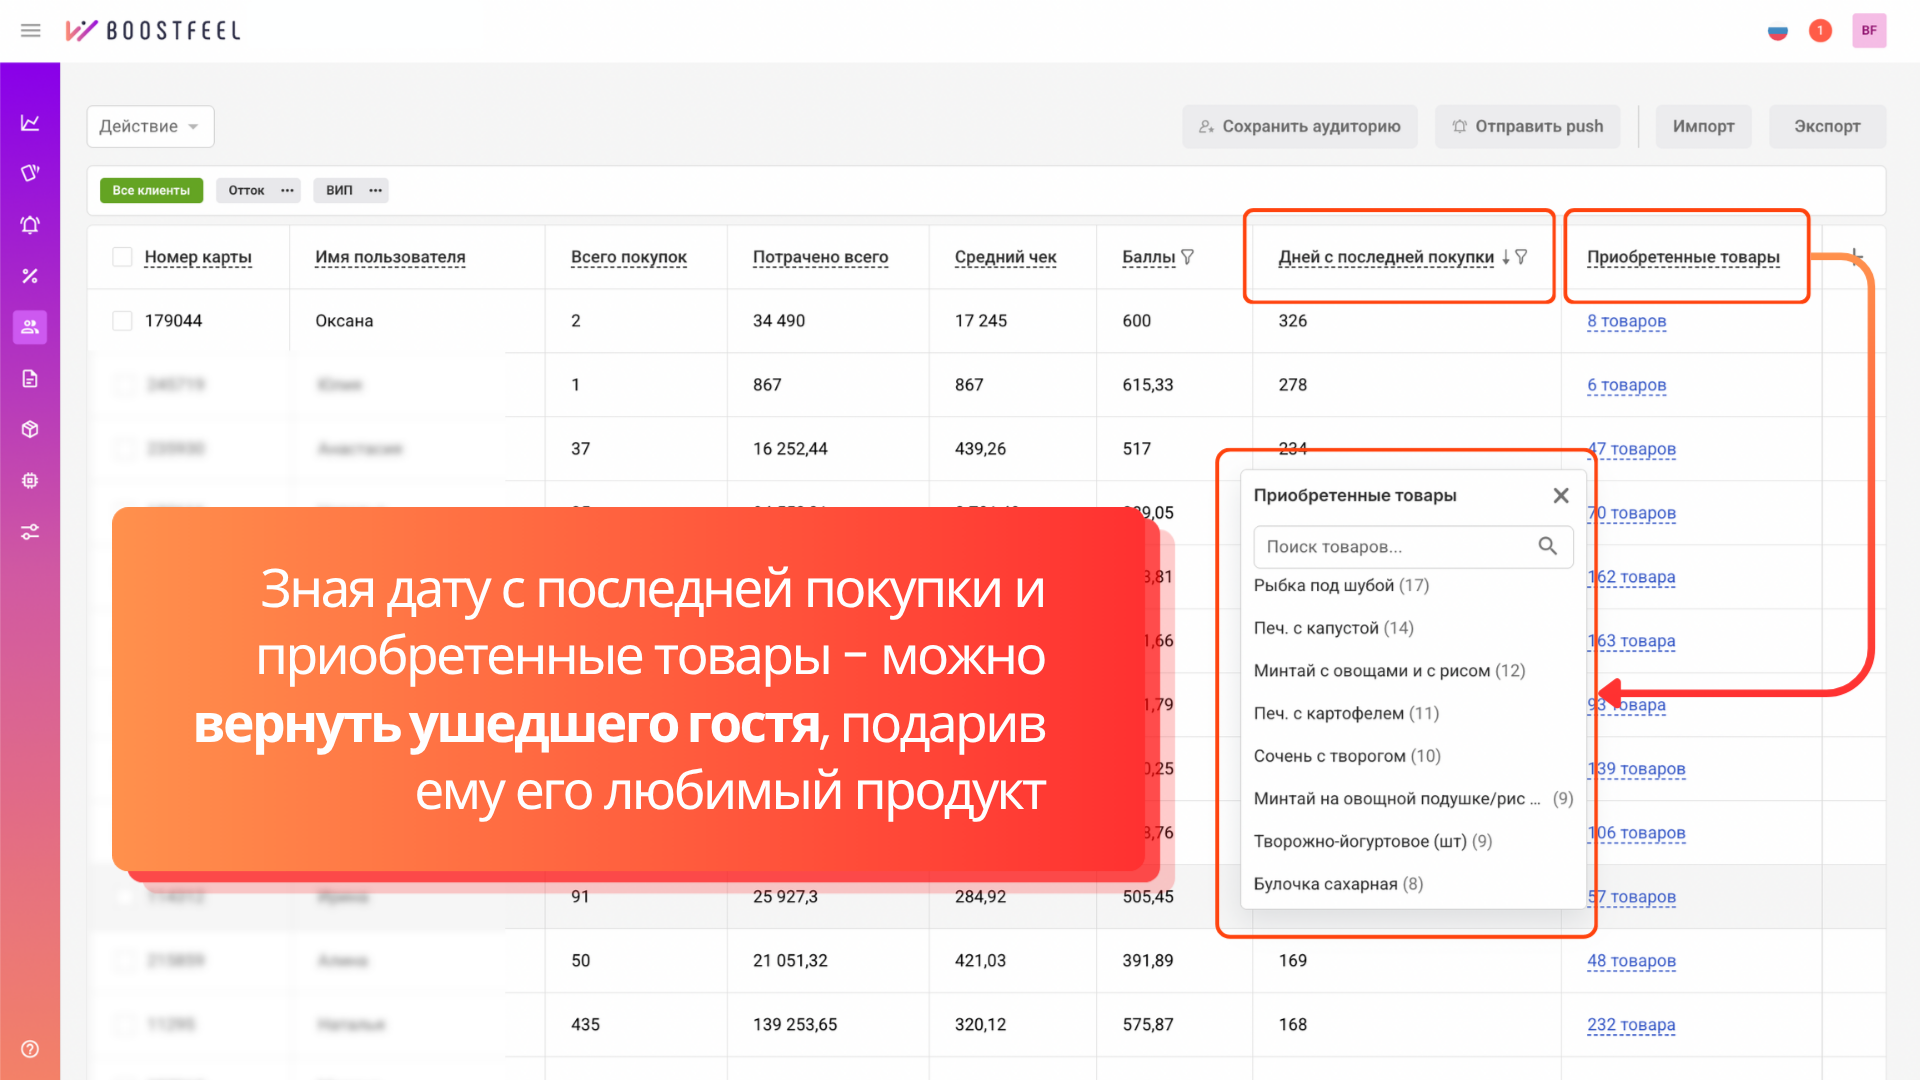Open the help question icon in sidebar
Screen dimensions: 1920x1080
point(30,1049)
